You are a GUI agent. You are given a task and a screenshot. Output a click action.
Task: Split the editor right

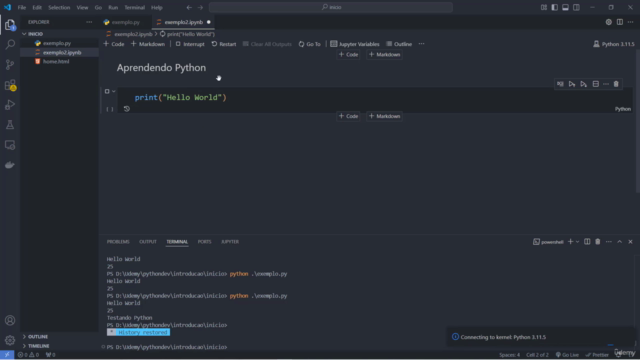point(620,22)
